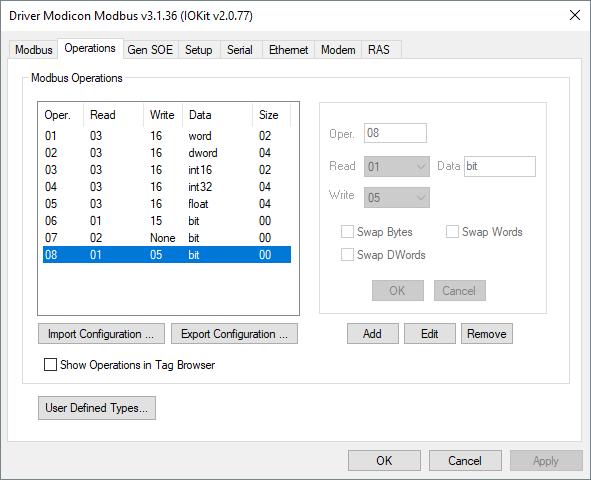Open the Serial tab
The height and width of the screenshot is (480, 591).
coord(240,50)
